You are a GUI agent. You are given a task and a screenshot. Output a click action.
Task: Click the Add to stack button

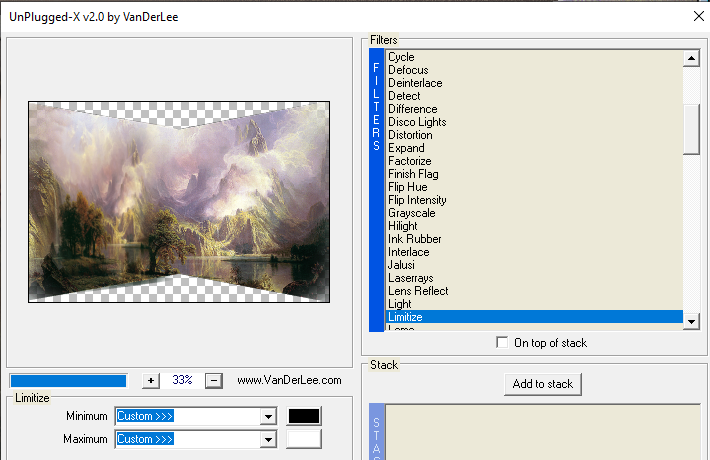[x=542, y=384]
